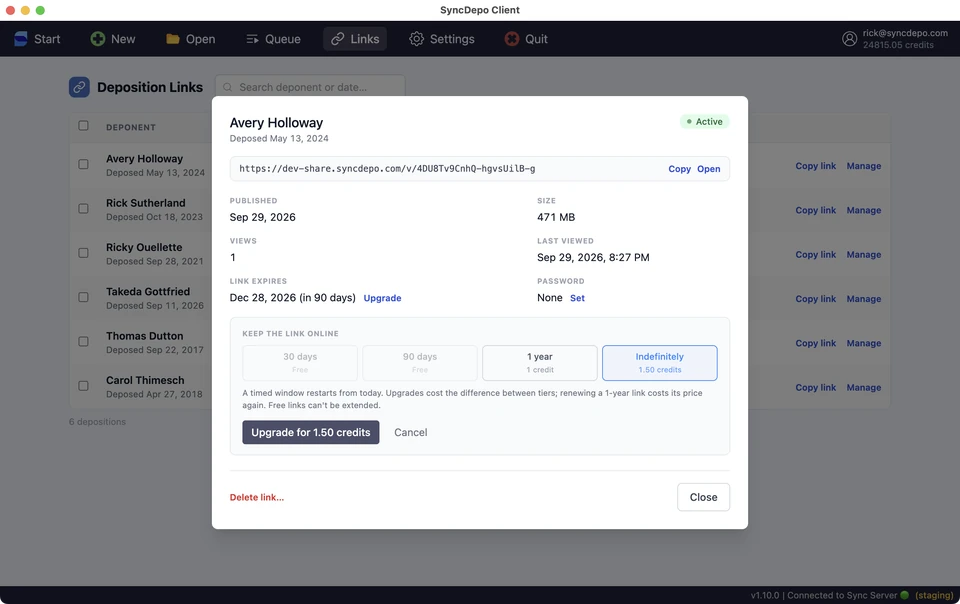Viewport: 960px width, 604px height.
Task: Select the 1 year tier option
Action: click(540, 363)
